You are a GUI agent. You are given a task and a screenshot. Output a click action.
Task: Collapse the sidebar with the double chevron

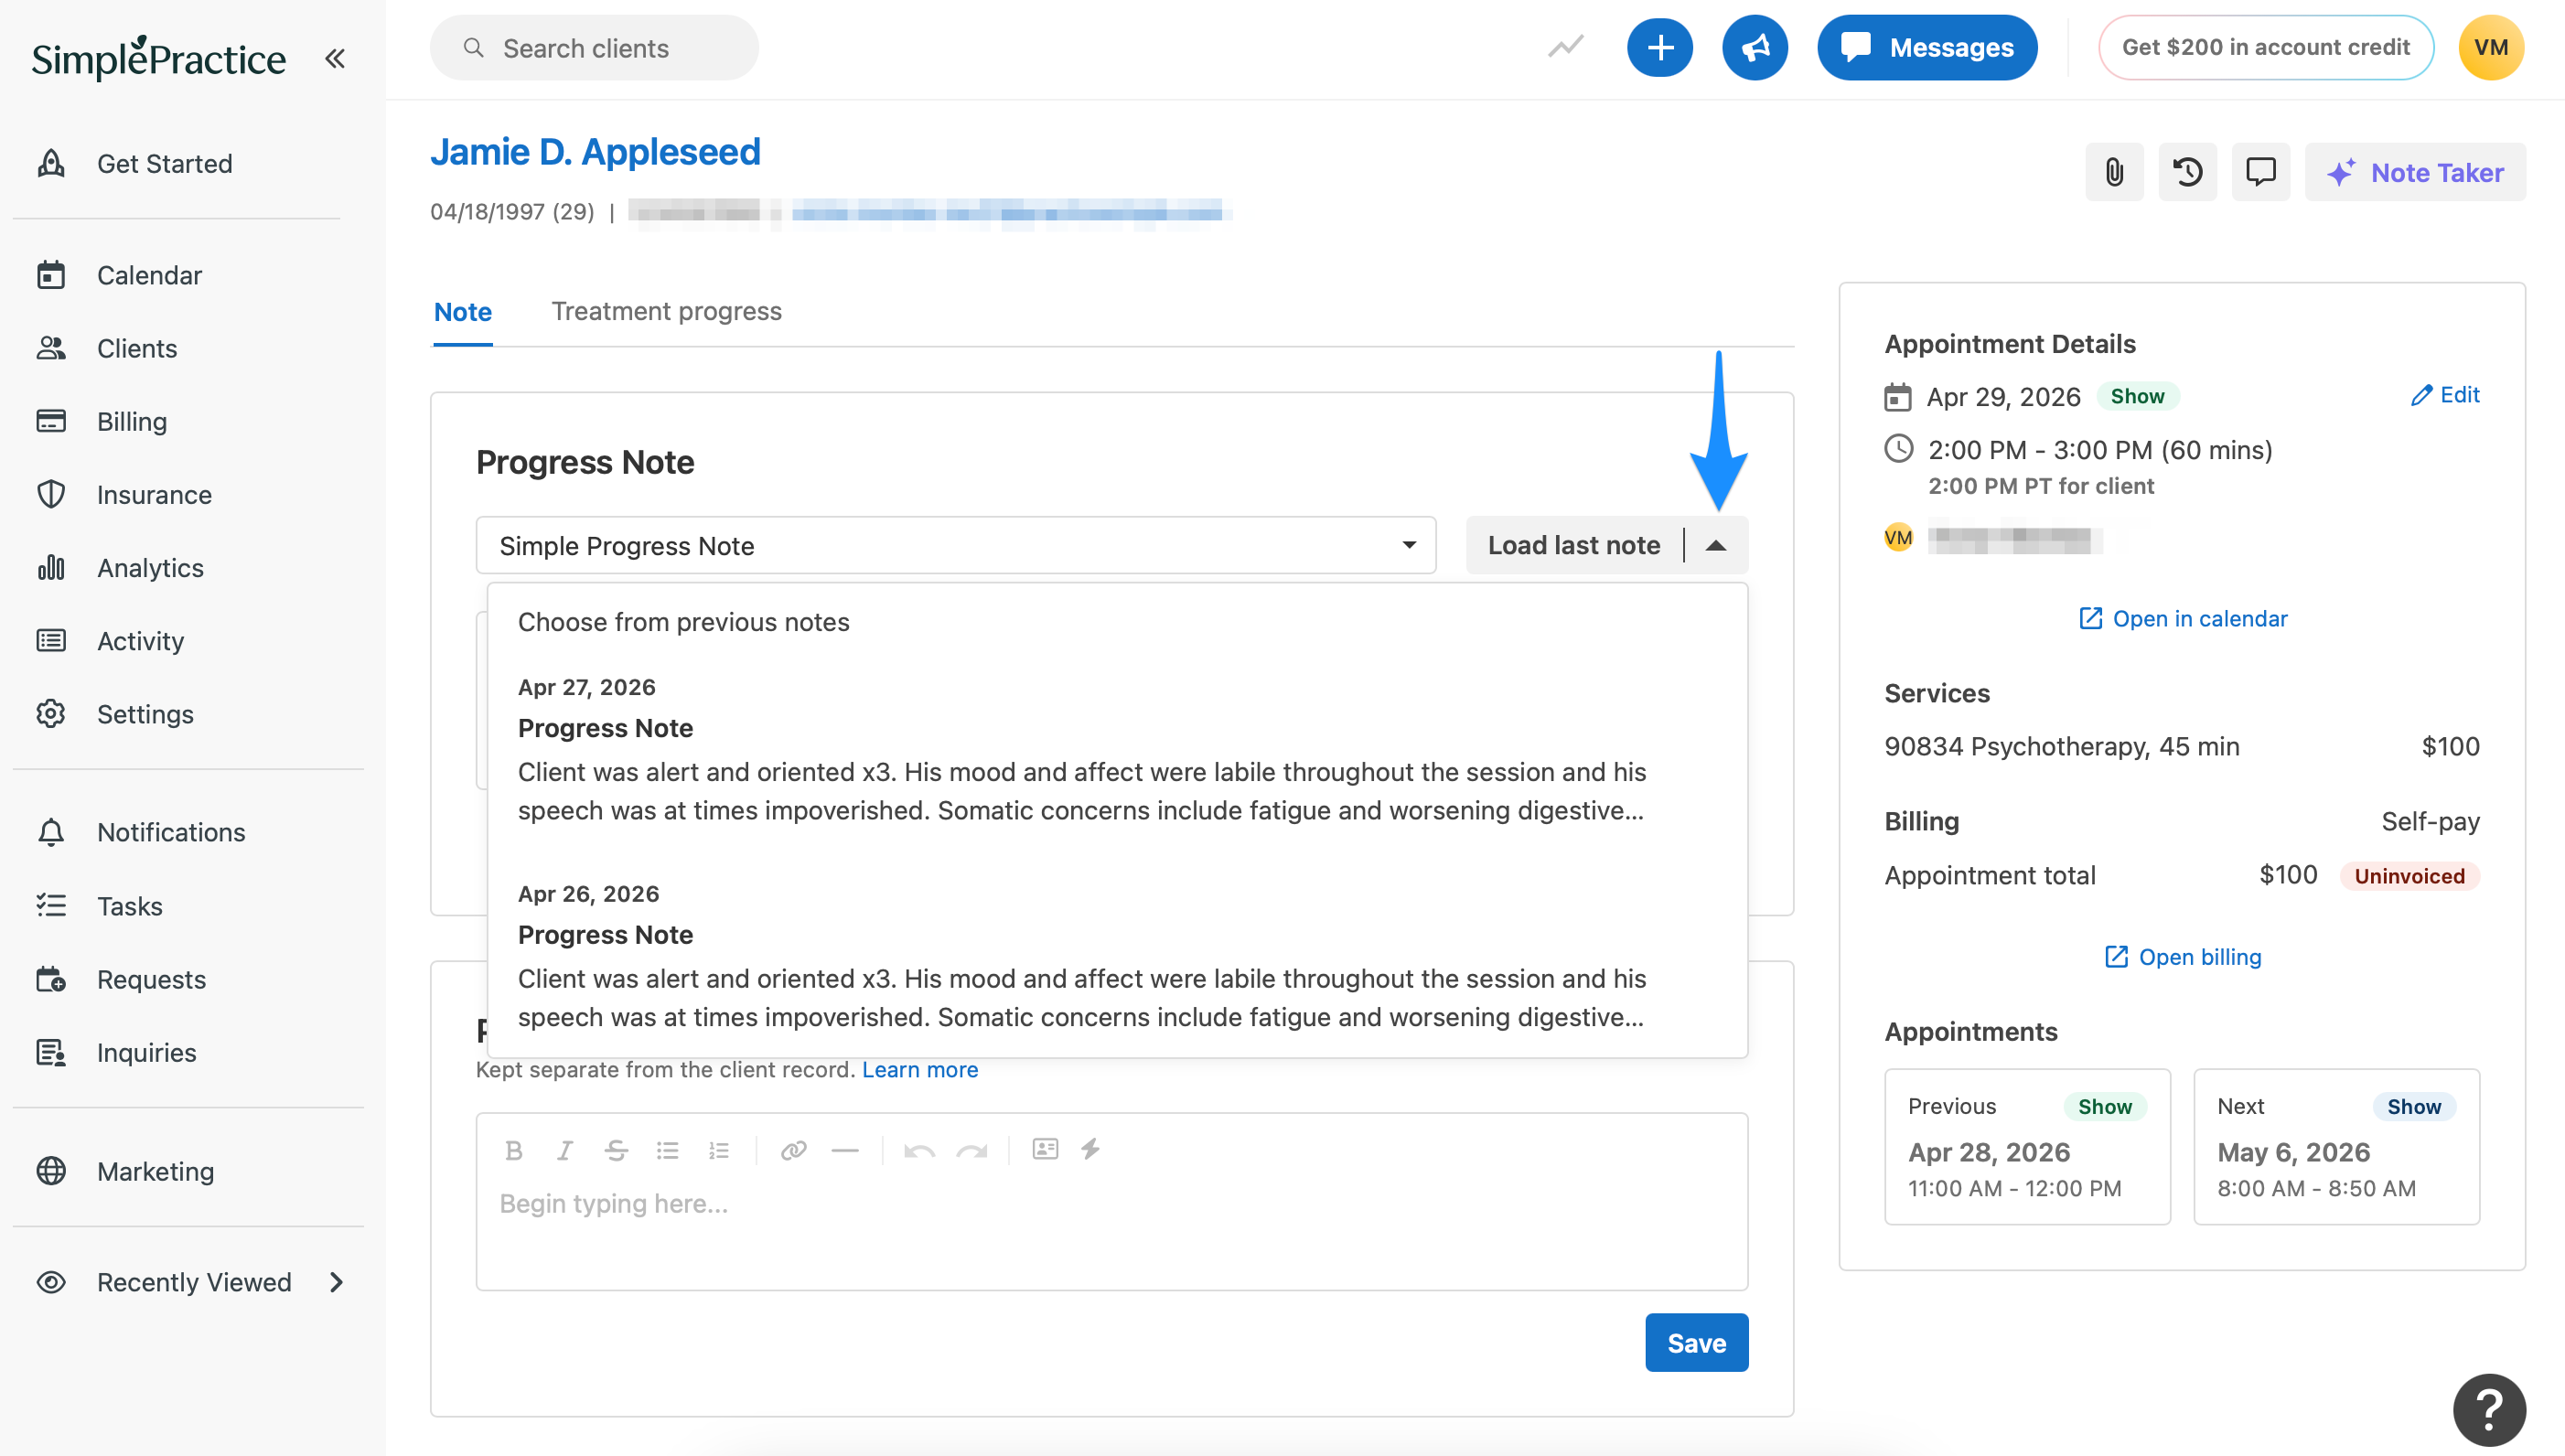(335, 58)
